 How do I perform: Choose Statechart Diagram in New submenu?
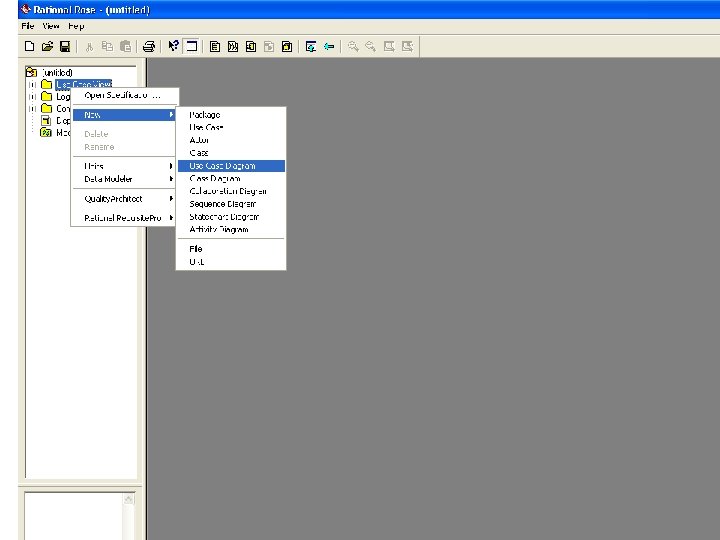pyautogui.click(x=231, y=217)
